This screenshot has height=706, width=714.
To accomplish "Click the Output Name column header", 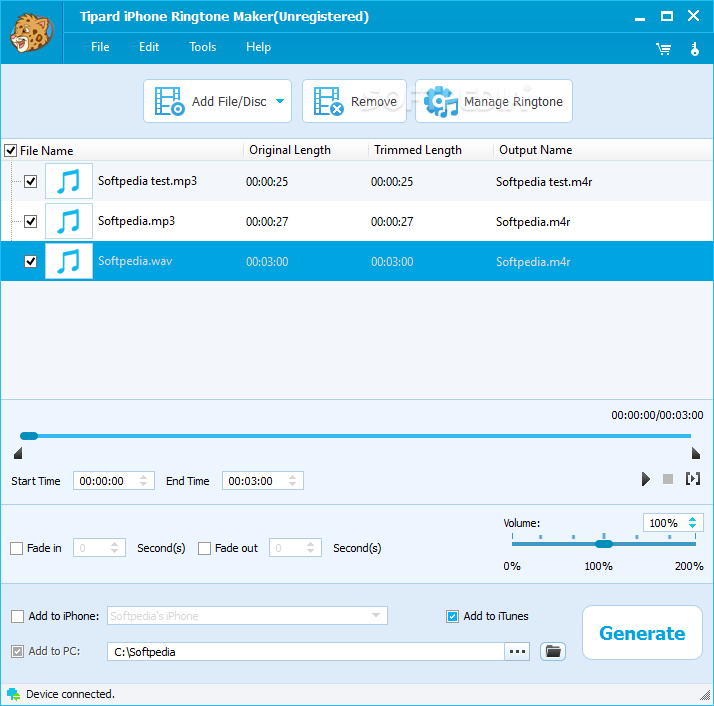I will 536,150.
